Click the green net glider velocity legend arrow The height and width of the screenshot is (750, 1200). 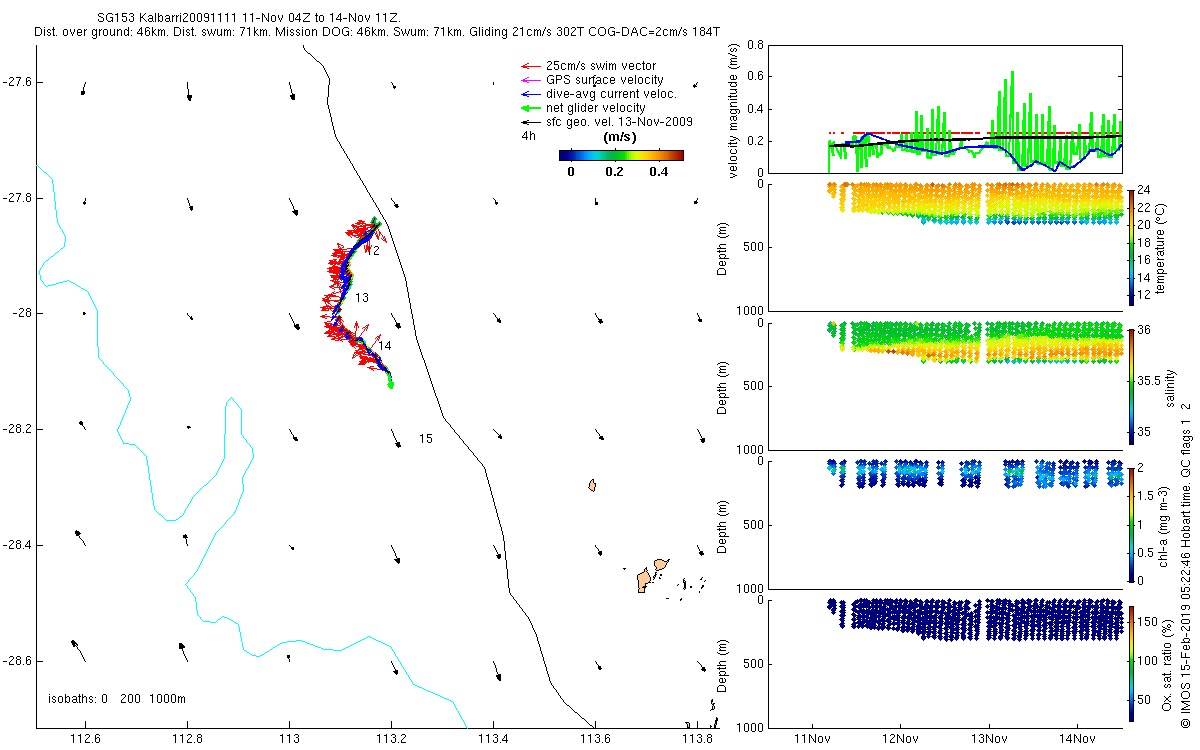[530, 108]
